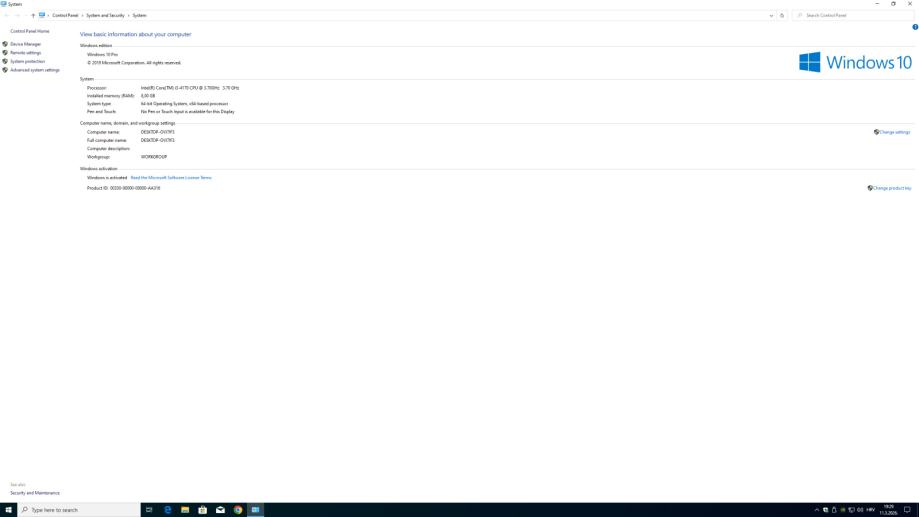Open the Windows Start menu

[8, 510]
